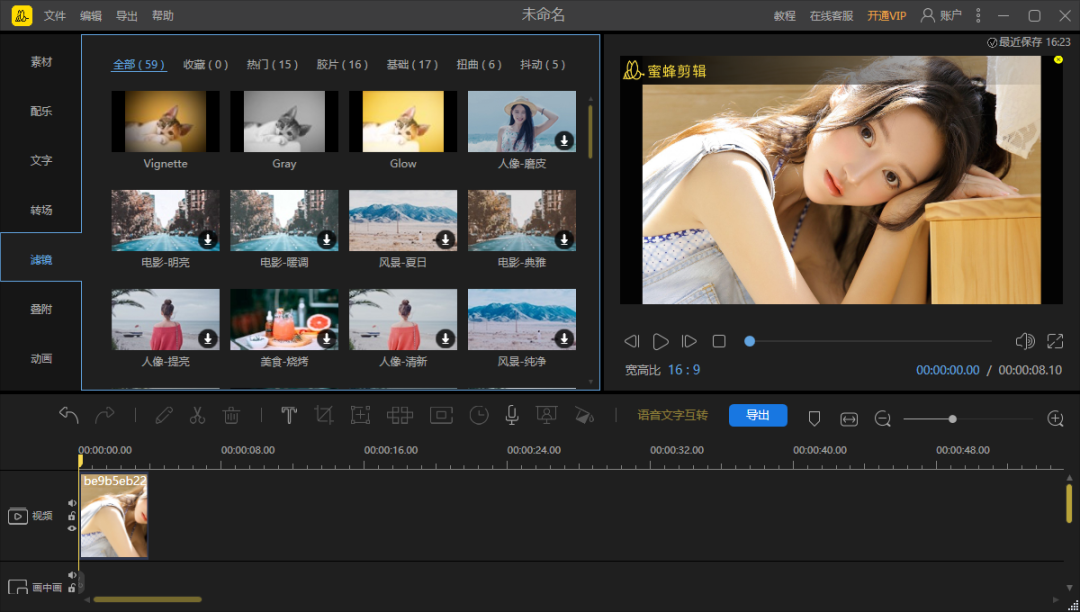This screenshot has width=1080, height=612.
Task: Select the scissors split tool
Action: (x=197, y=415)
